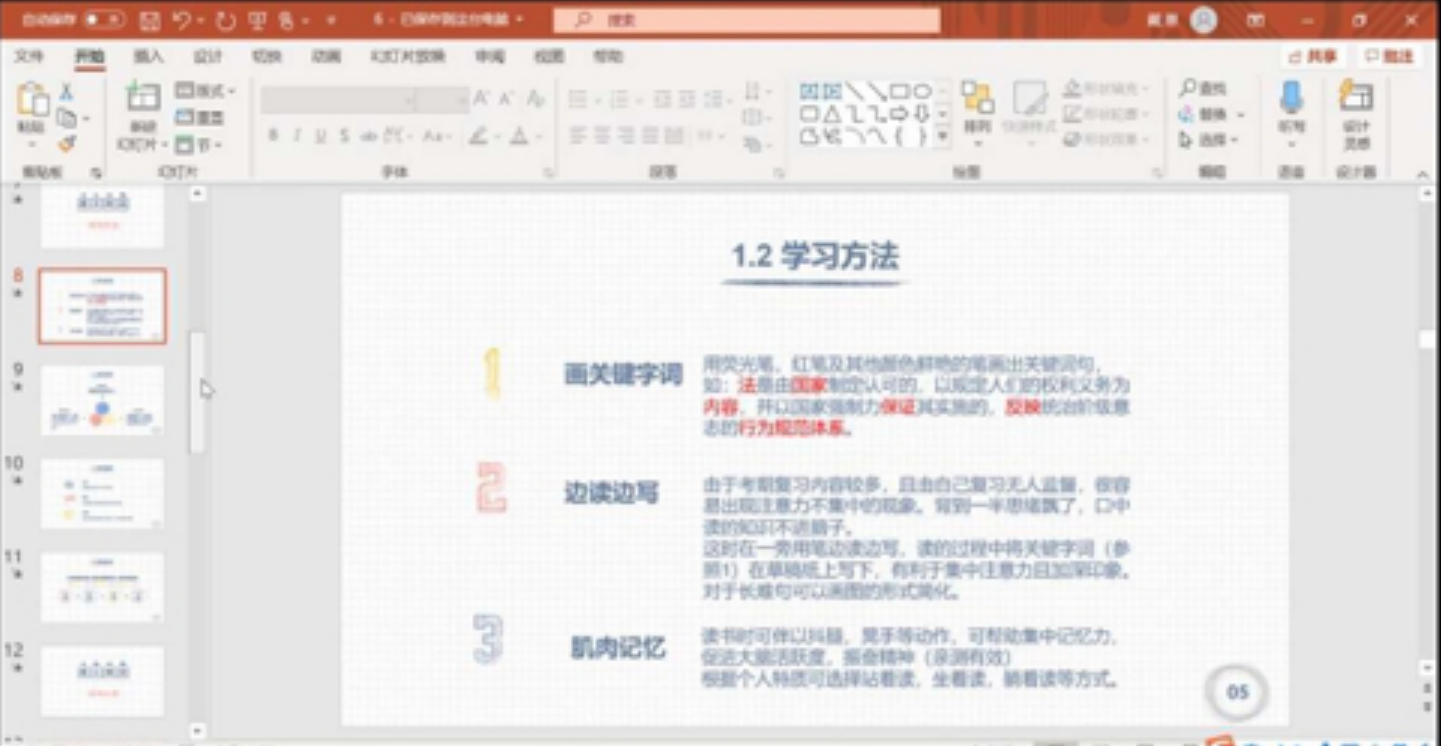Expand the shapes gallery more arrow
This screenshot has height=746, width=1441.
tap(942, 138)
